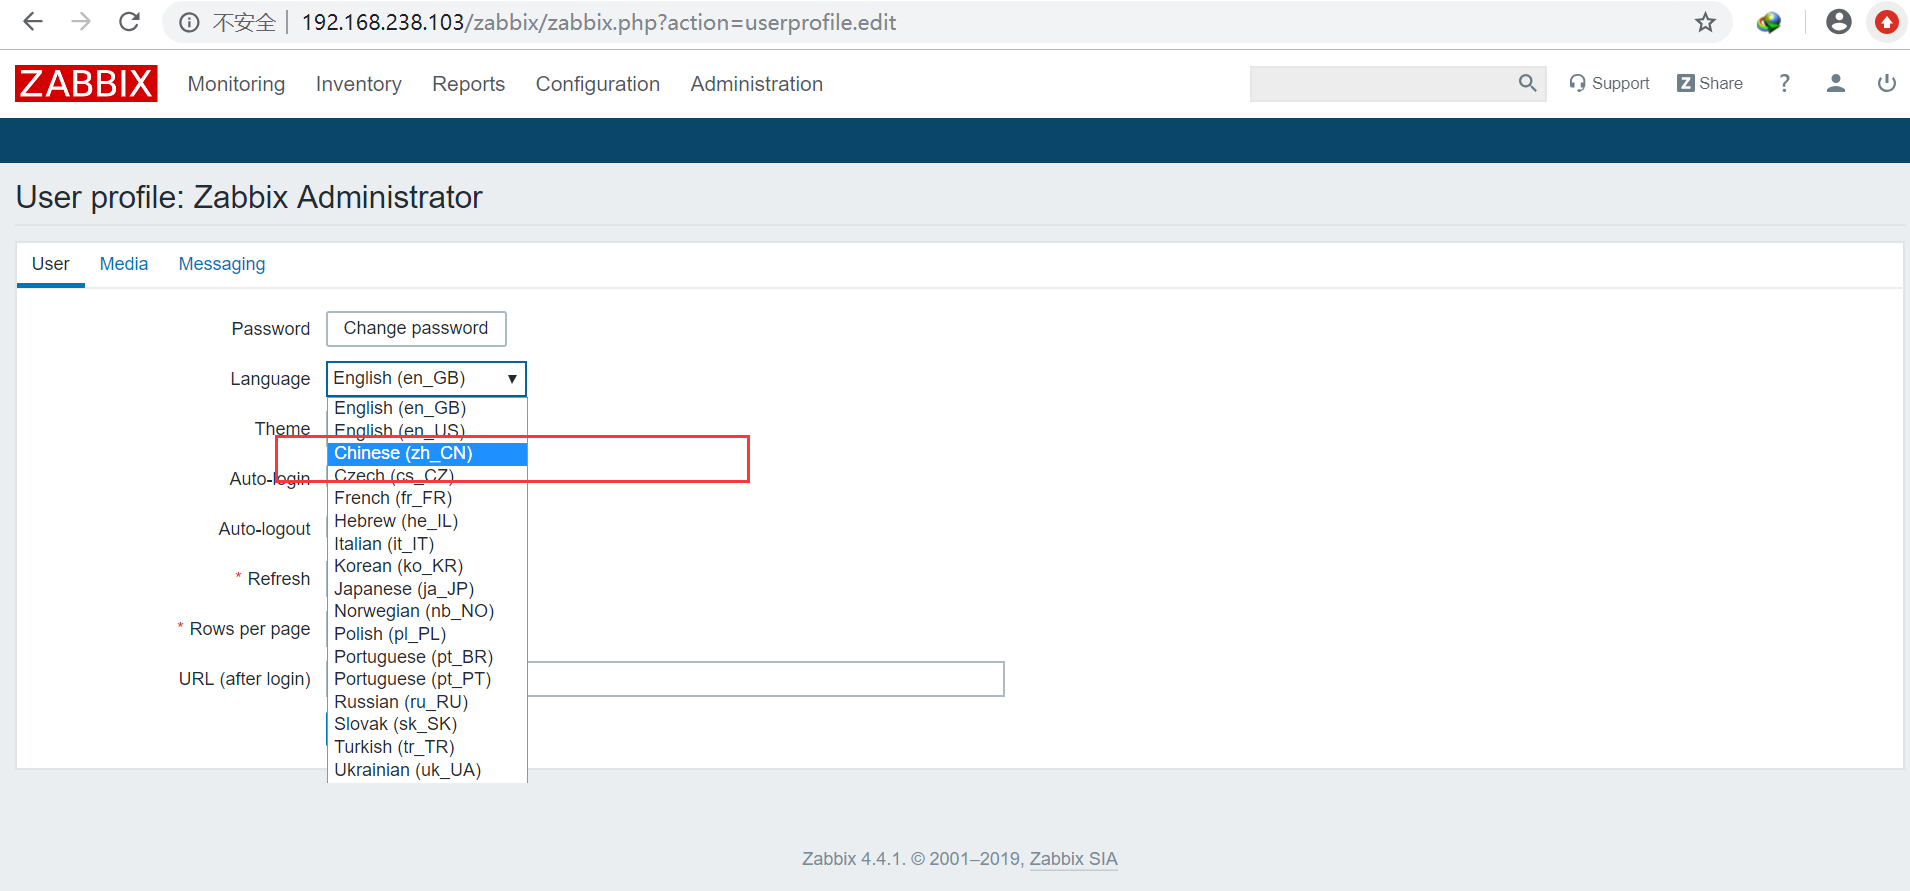This screenshot has height=891, width=1910.
Task: Open the Monitoring menu
Action: pyautogui.click(x=236, y=84)
